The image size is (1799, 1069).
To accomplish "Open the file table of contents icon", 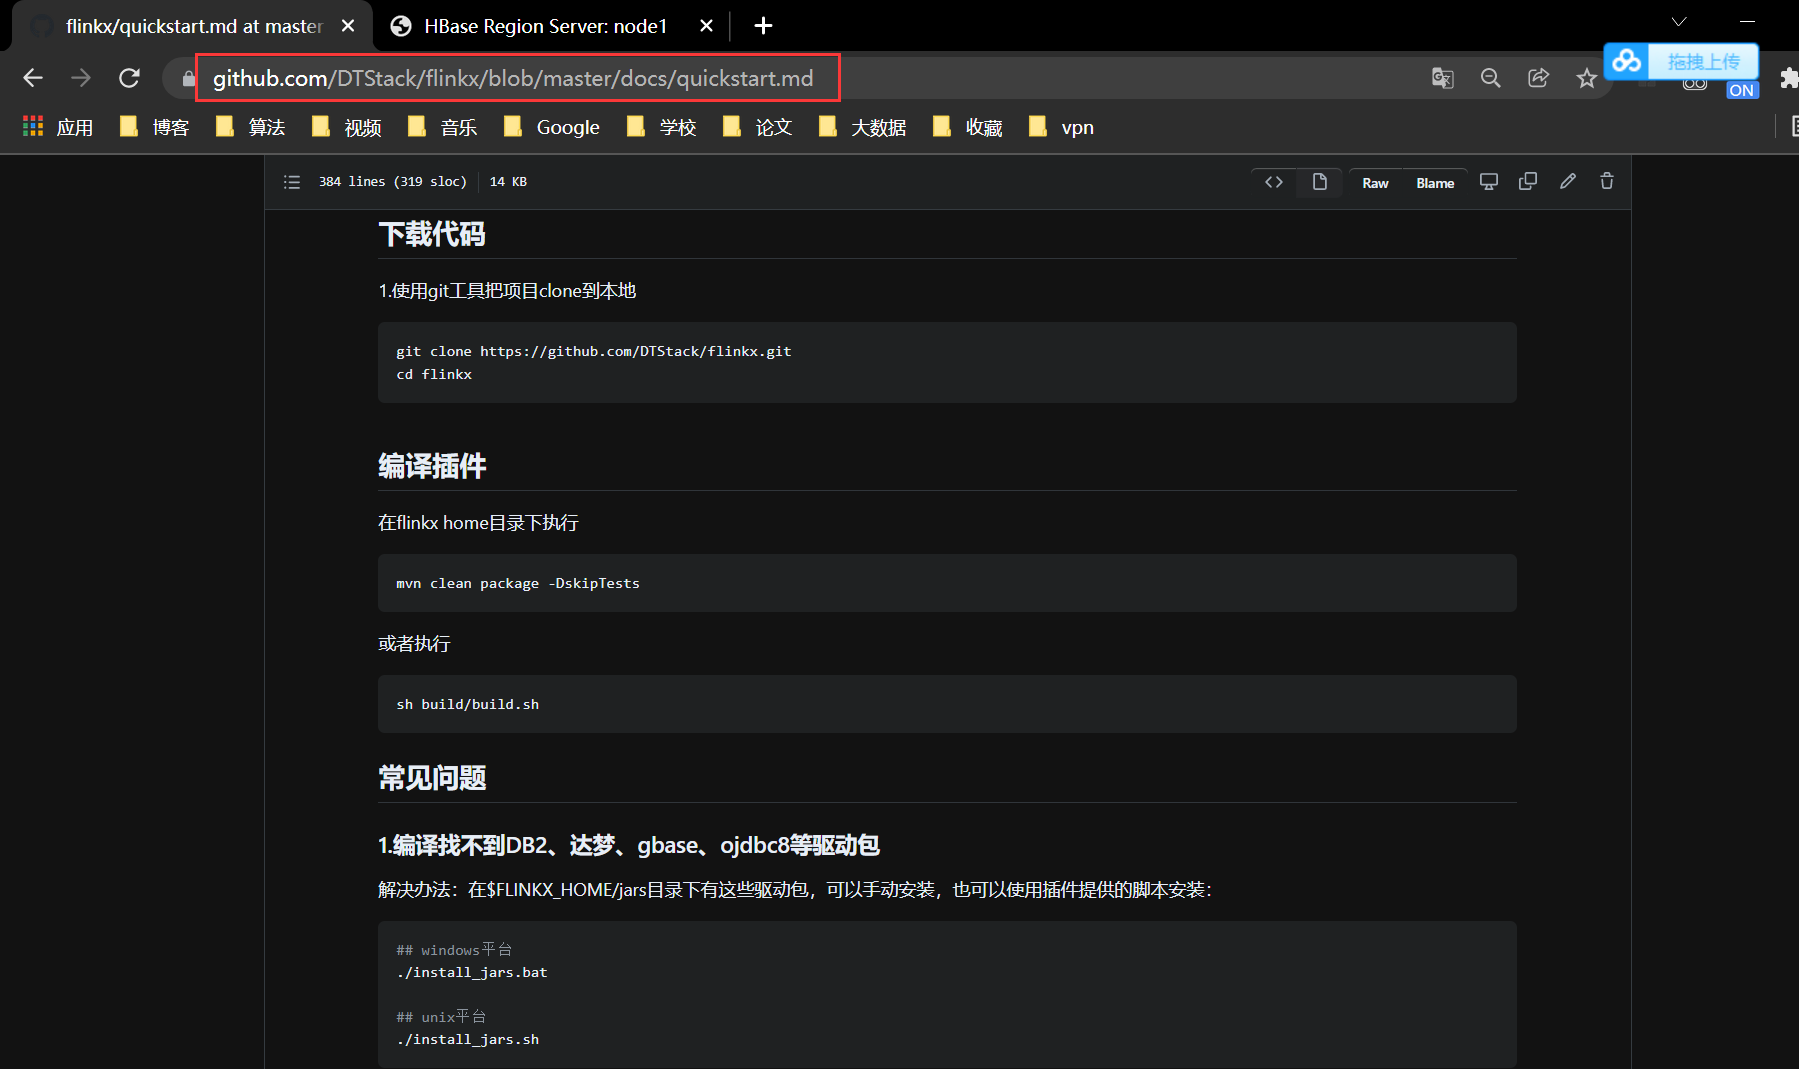I will (x=292, y=182).
